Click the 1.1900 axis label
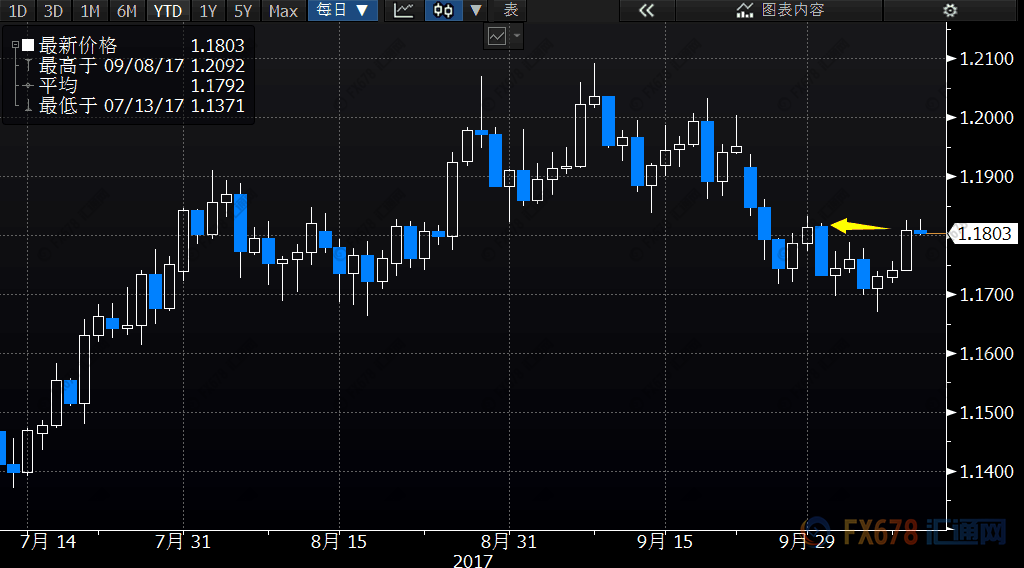This screenshot has width=1024, height=568. coord(986,176)
